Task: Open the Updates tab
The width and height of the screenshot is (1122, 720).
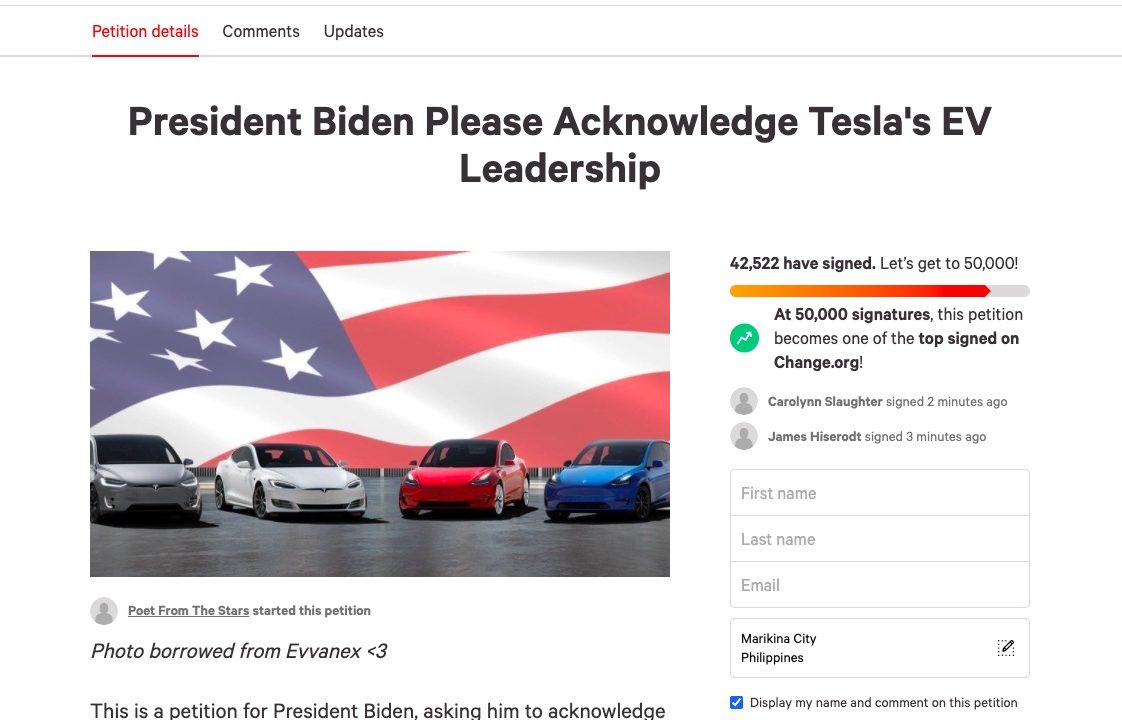Action: tap(353, 31)
